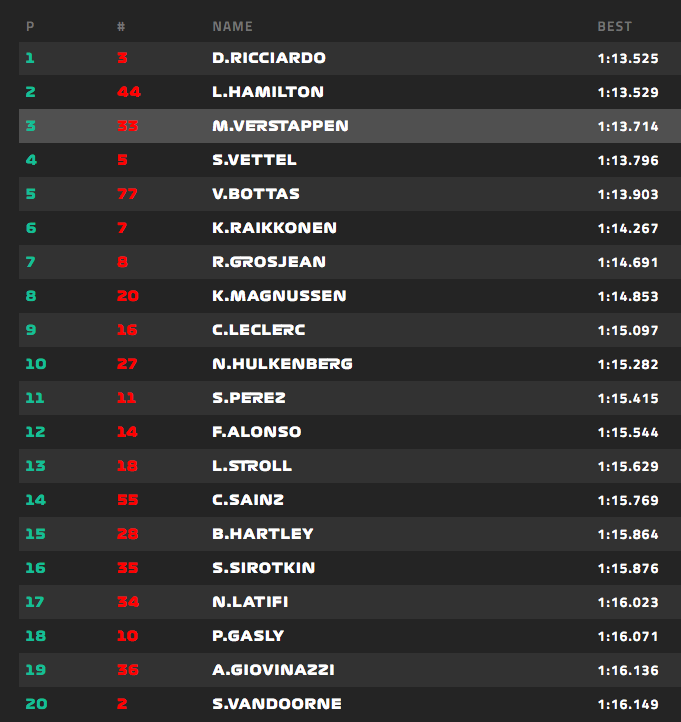Click L.Stroll's driver name

click(x=252, y=466)
